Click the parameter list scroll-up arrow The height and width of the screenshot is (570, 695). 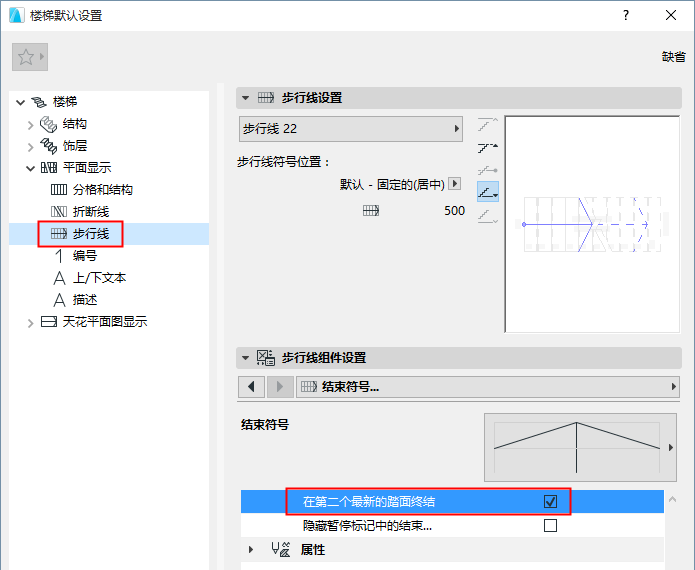[x=672, y=500]
